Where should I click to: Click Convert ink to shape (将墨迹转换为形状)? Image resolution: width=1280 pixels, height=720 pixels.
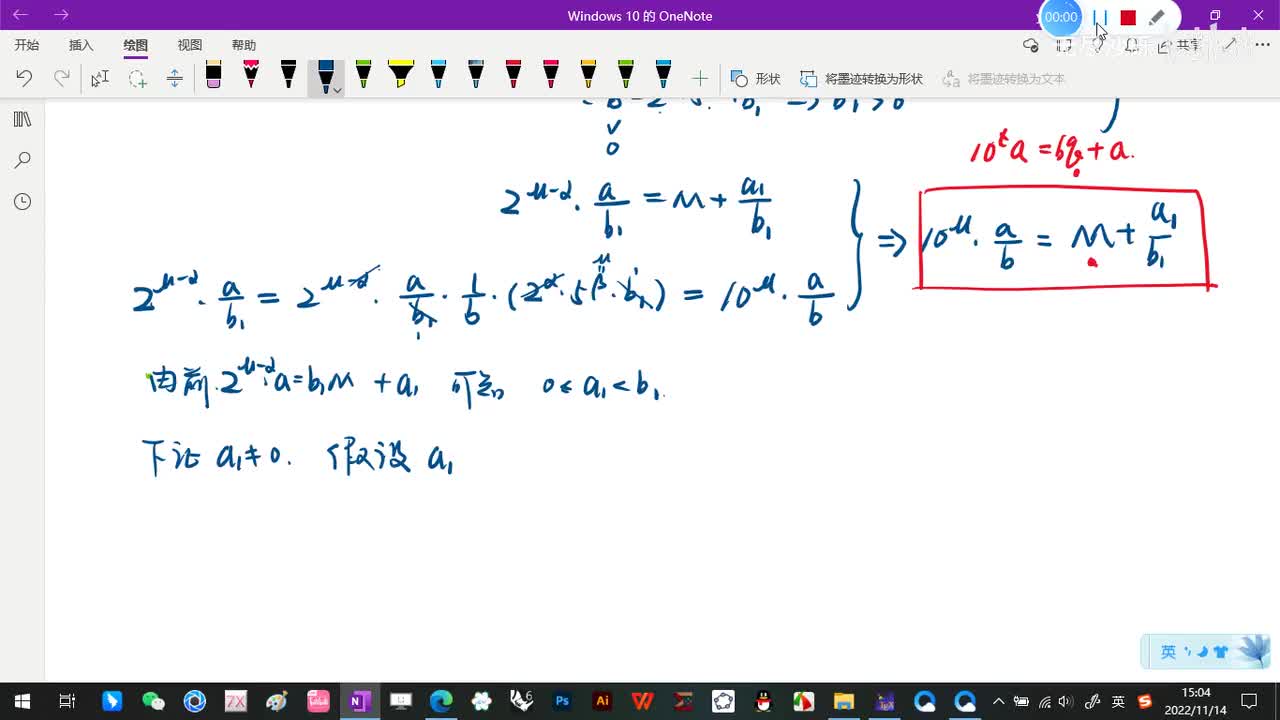pos(861,78)
